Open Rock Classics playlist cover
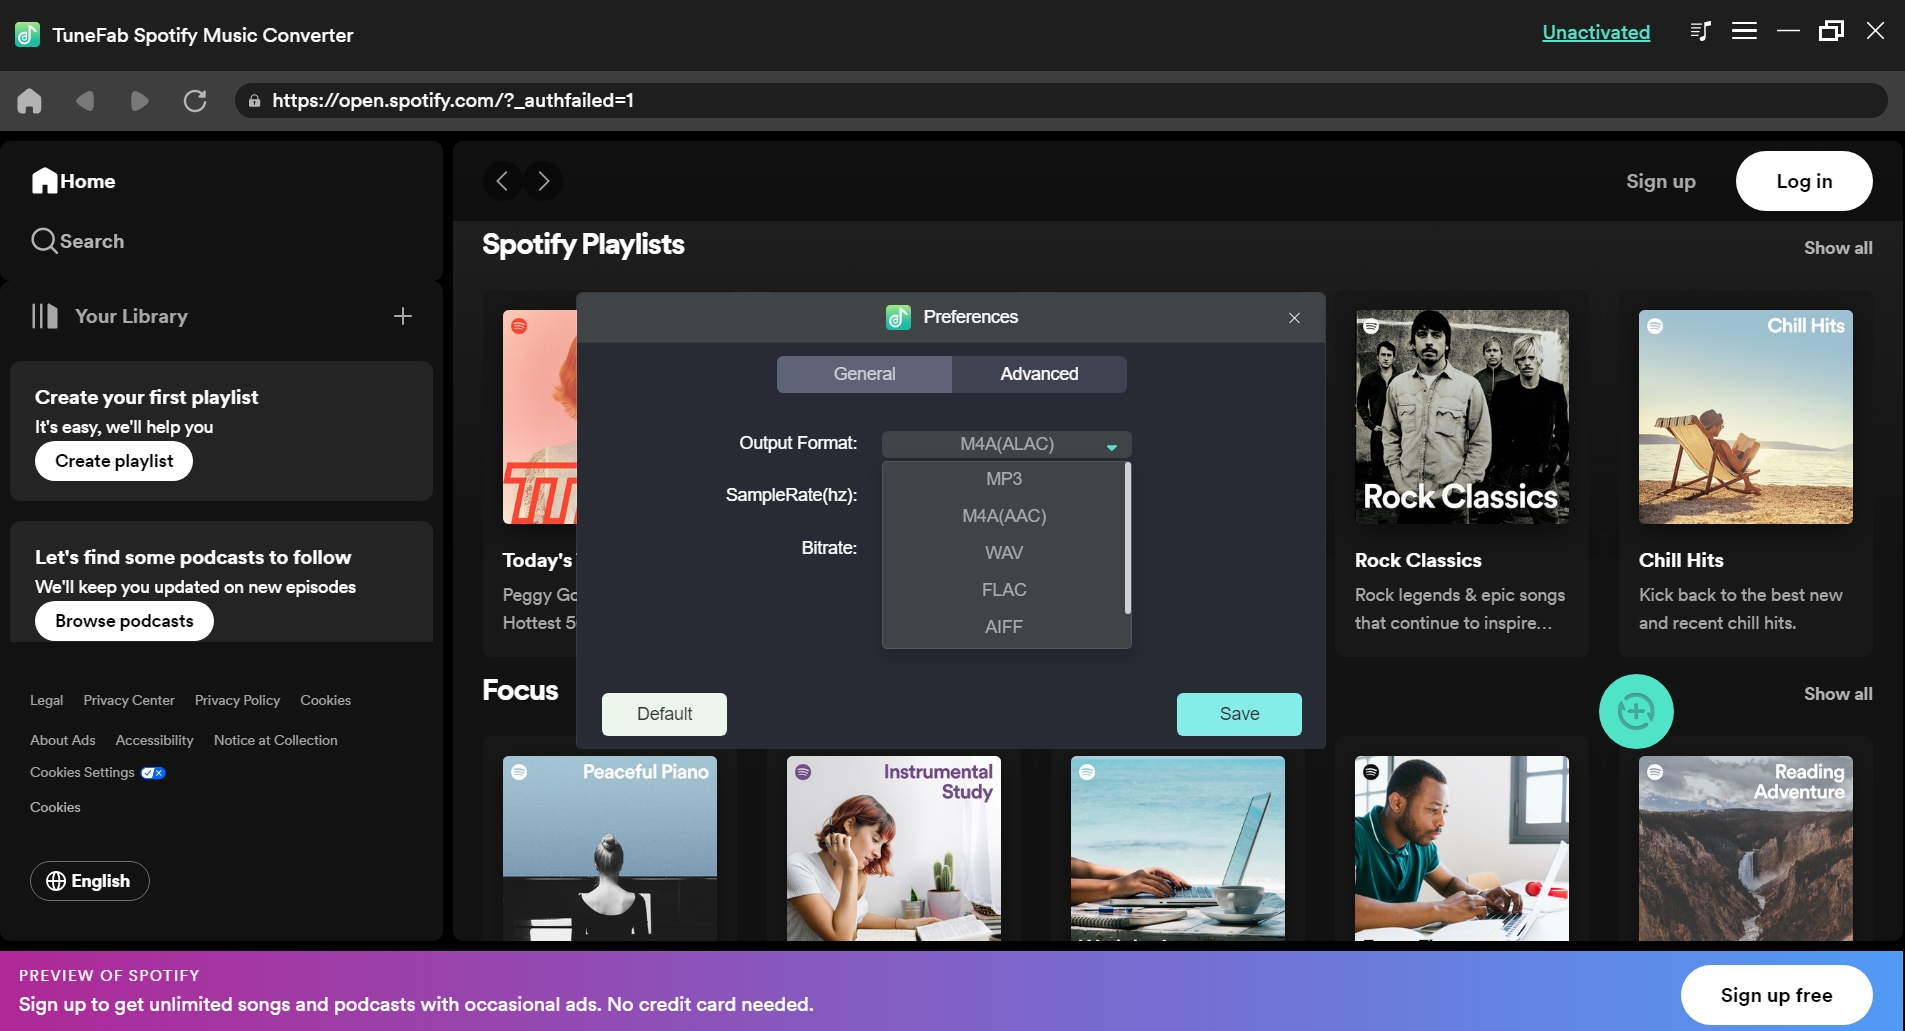The height and width of the screenshot is (1031, 1905). pyautogui.click(x=1462, y=417)
